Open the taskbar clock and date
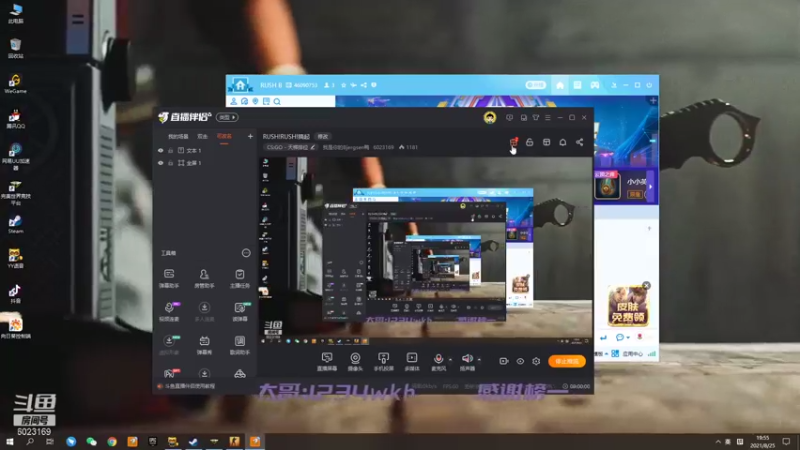Screen dimensions: 800x450 tap(763, 442)
